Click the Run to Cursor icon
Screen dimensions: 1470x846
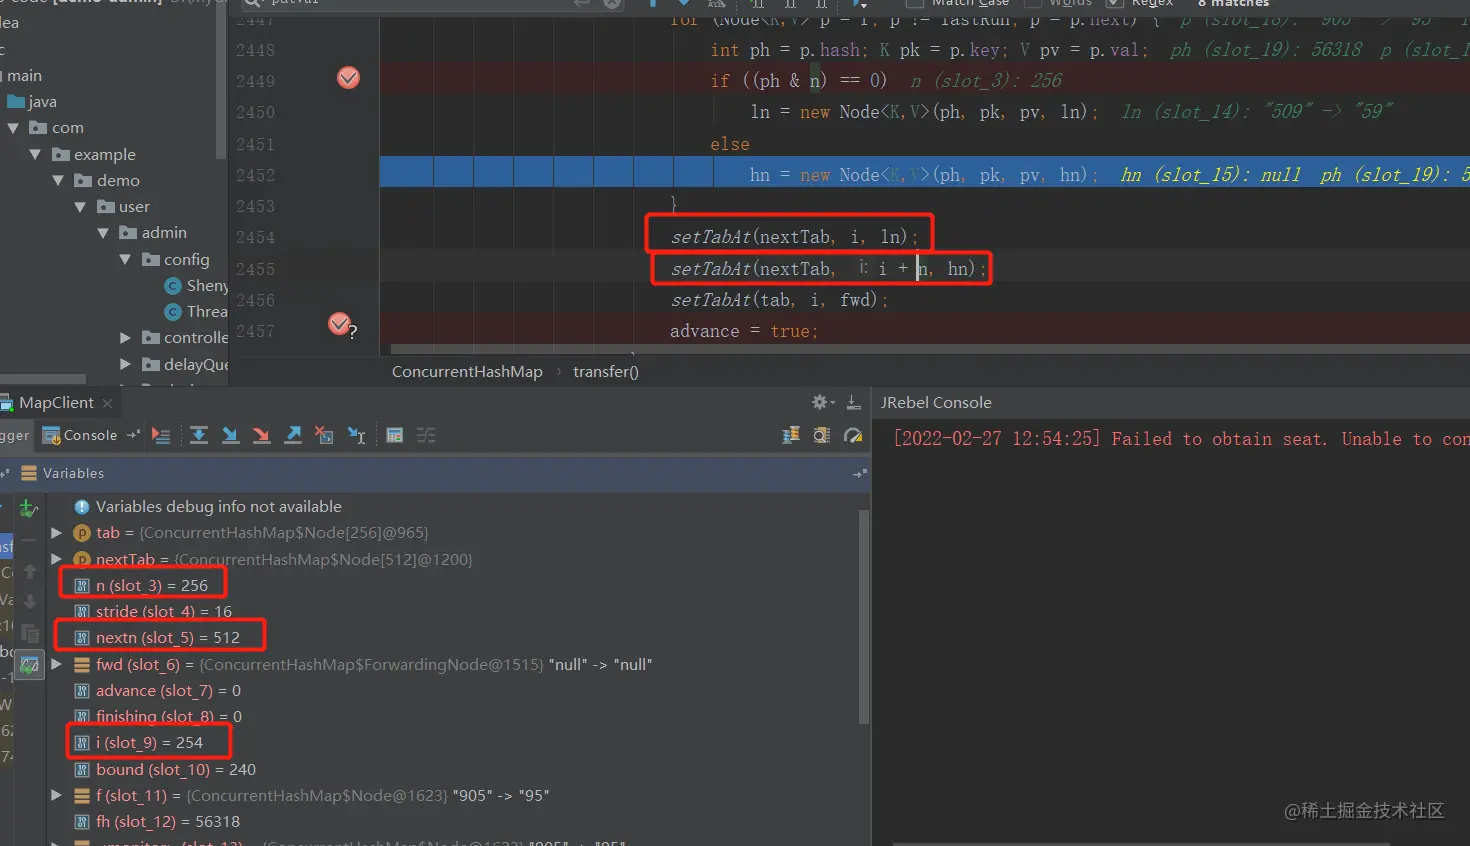(356, 435)
